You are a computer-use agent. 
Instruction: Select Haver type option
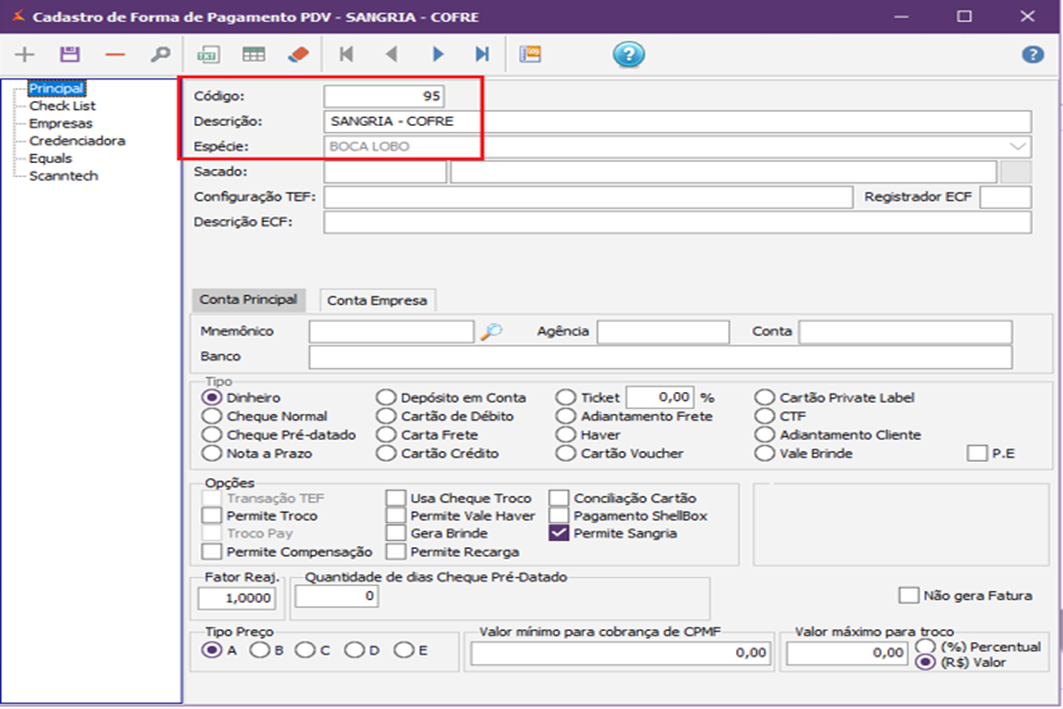click(566, 434)
